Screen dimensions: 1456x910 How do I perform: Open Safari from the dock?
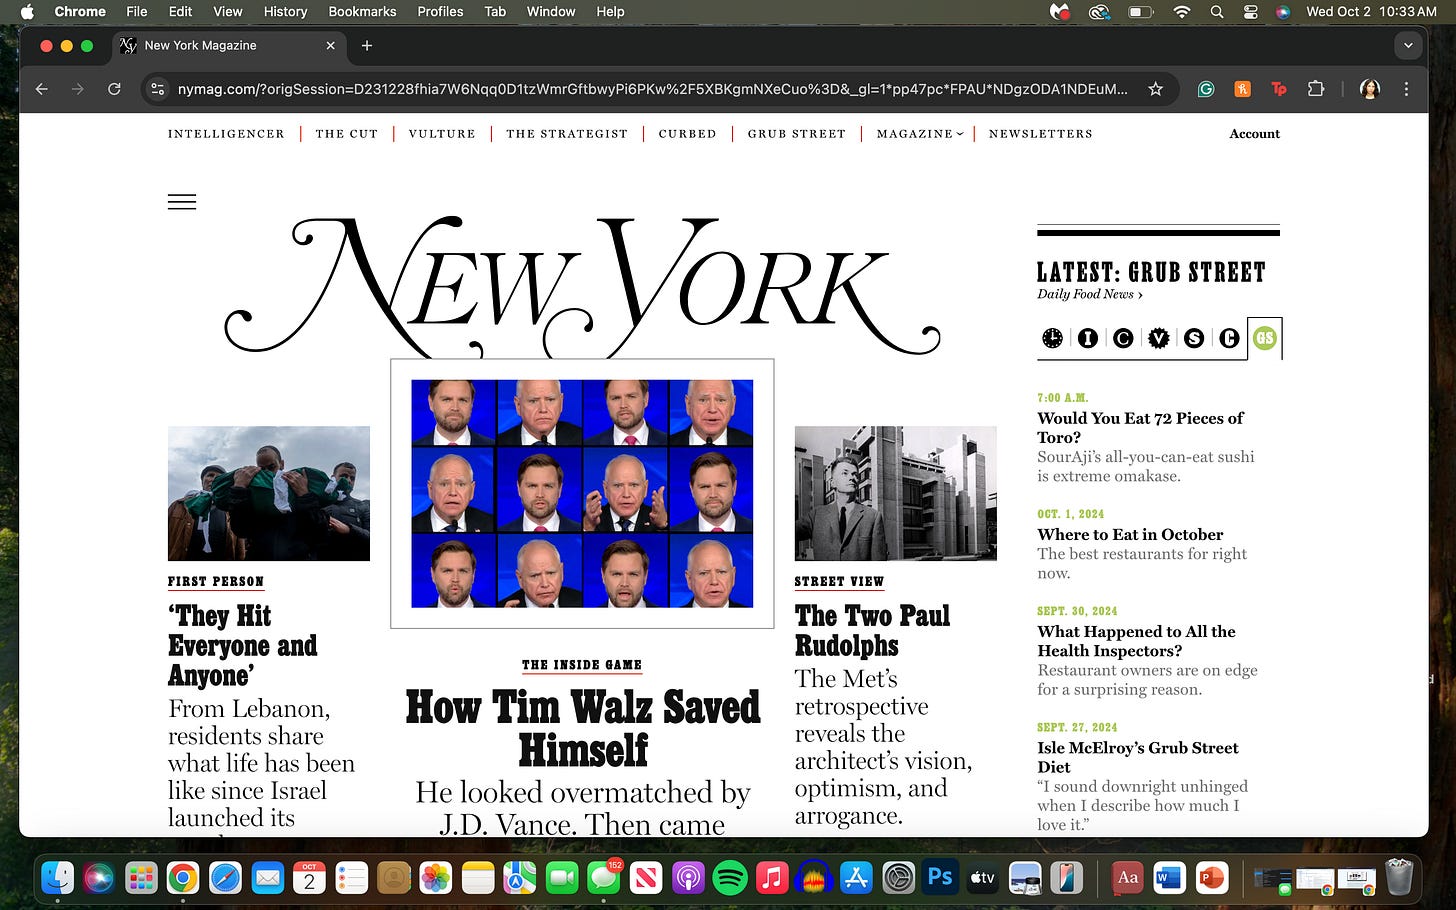click(225, 878)
